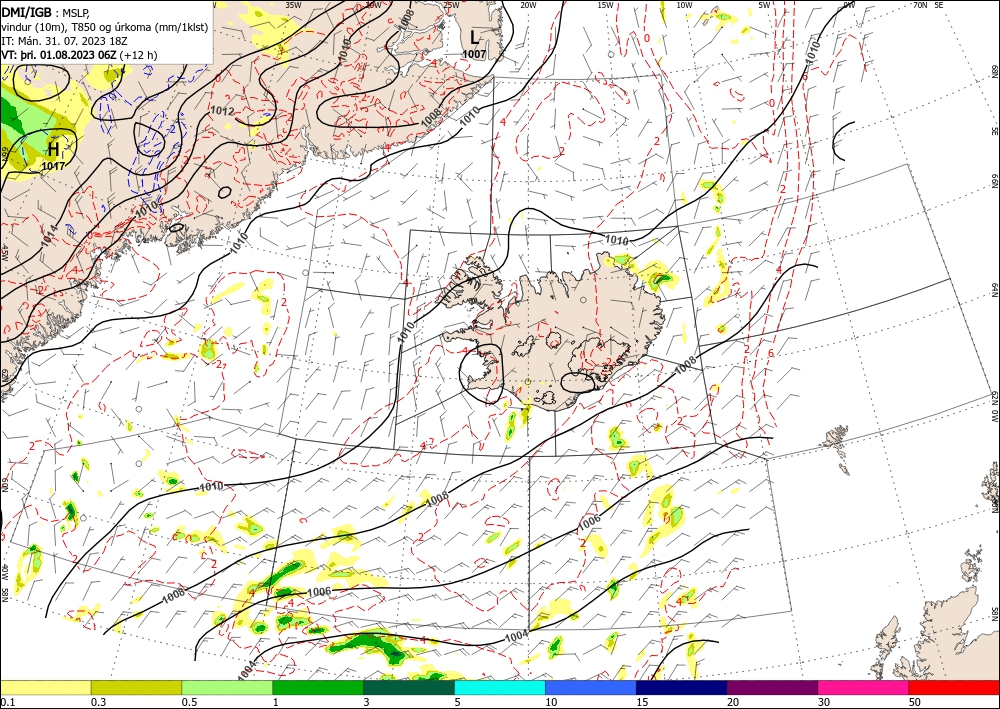Click the L low-pressure marker
The image size is (1000, 709).
(x=474, y=37)
